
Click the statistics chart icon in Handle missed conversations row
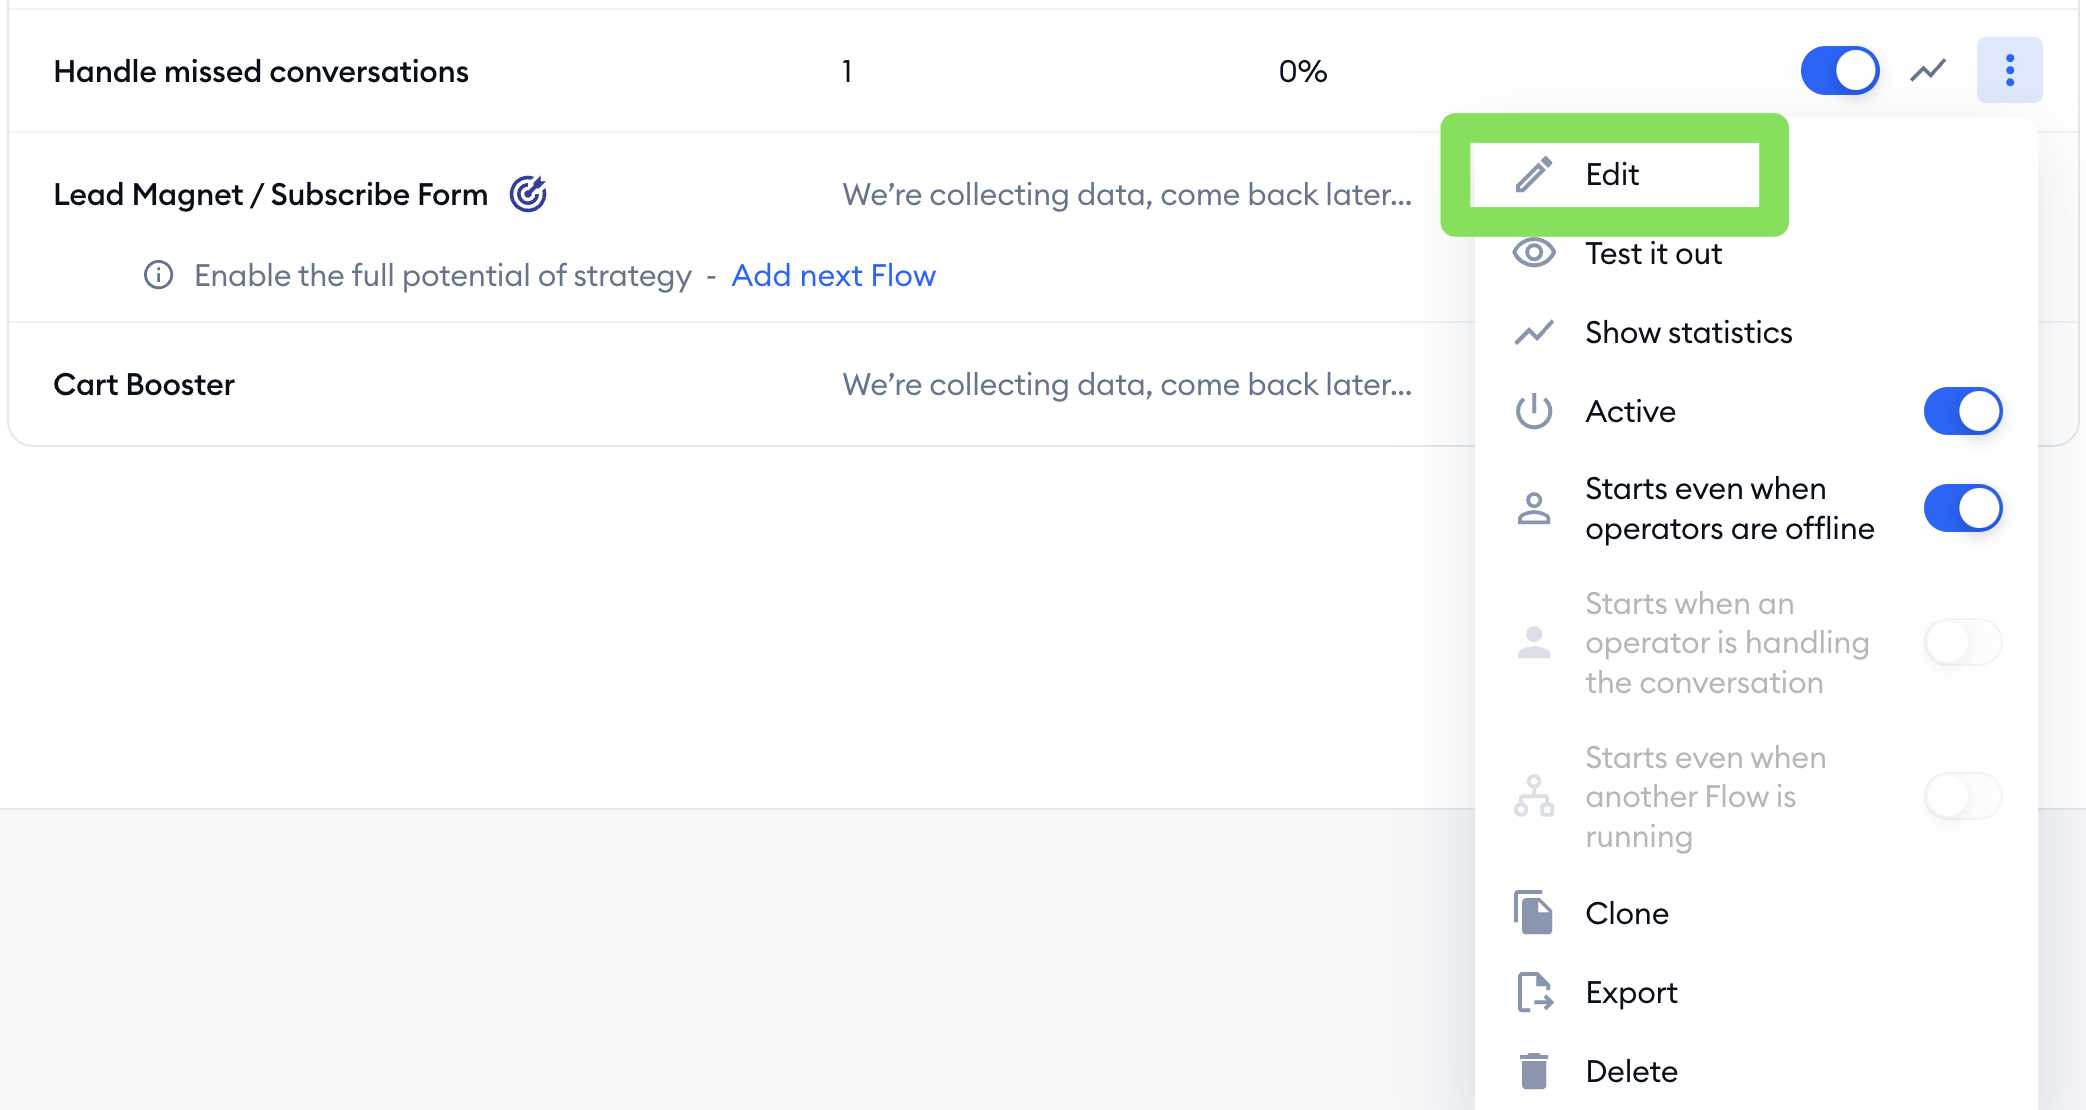pos(1928,70)
